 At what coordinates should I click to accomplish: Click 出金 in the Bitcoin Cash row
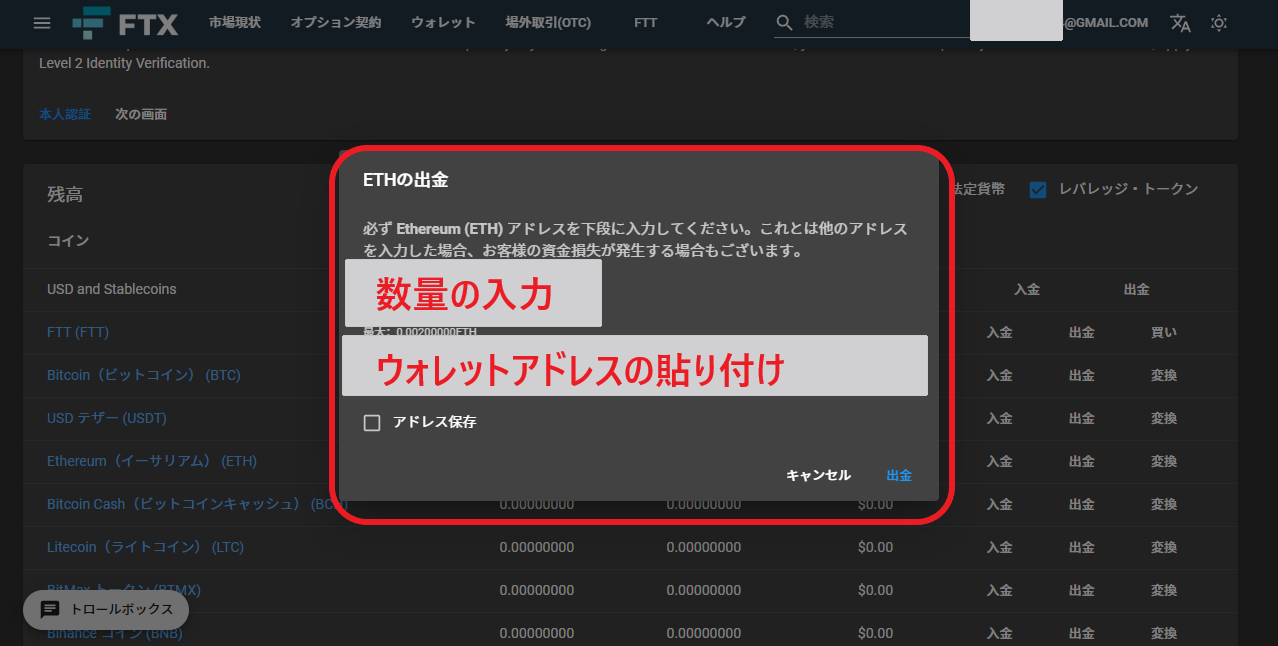(x=1082, y=504)
